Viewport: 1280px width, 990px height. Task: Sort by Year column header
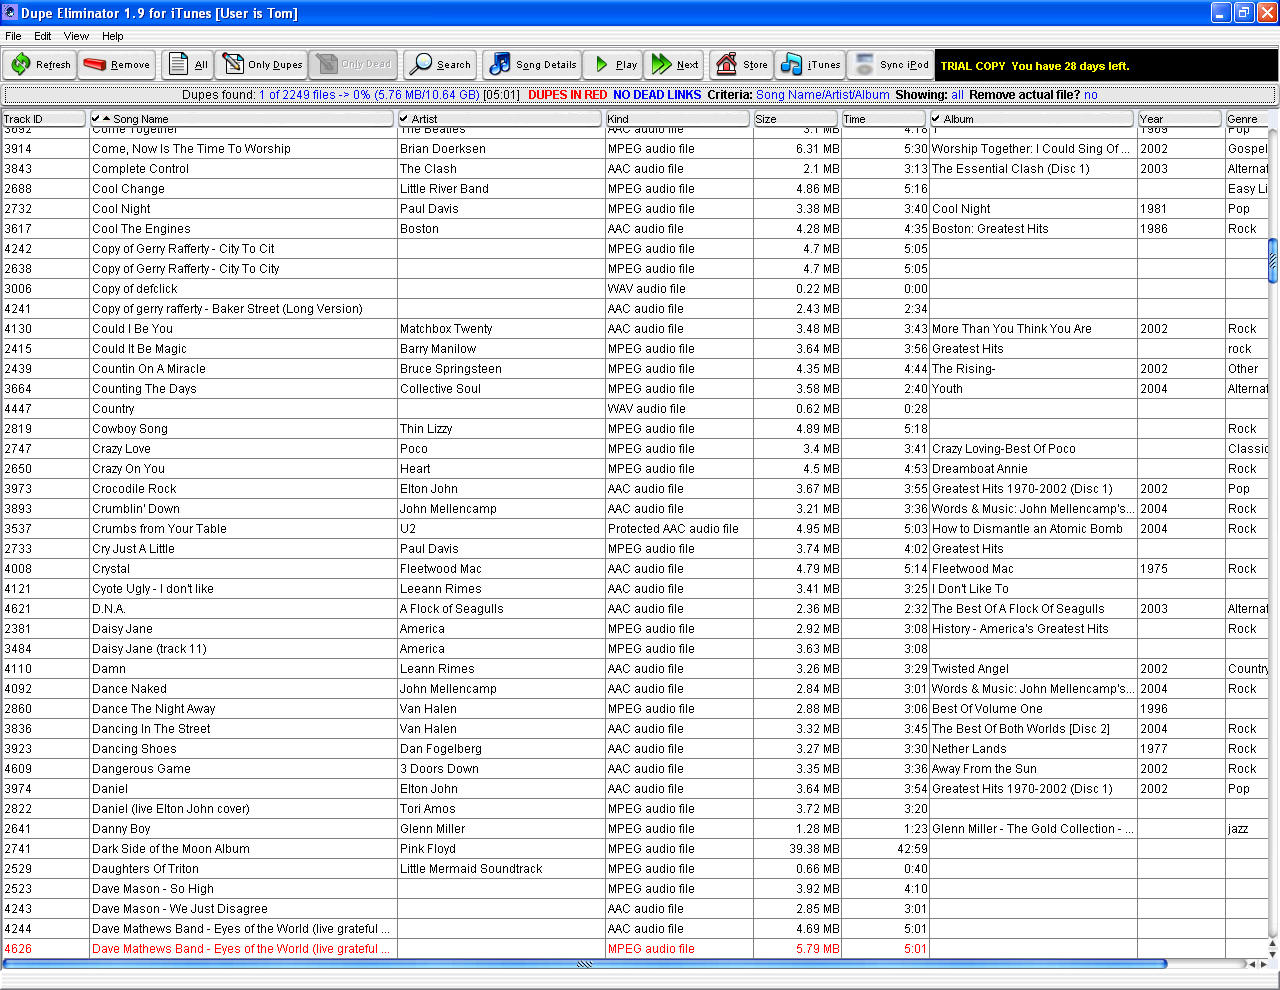pos(1180,119)
